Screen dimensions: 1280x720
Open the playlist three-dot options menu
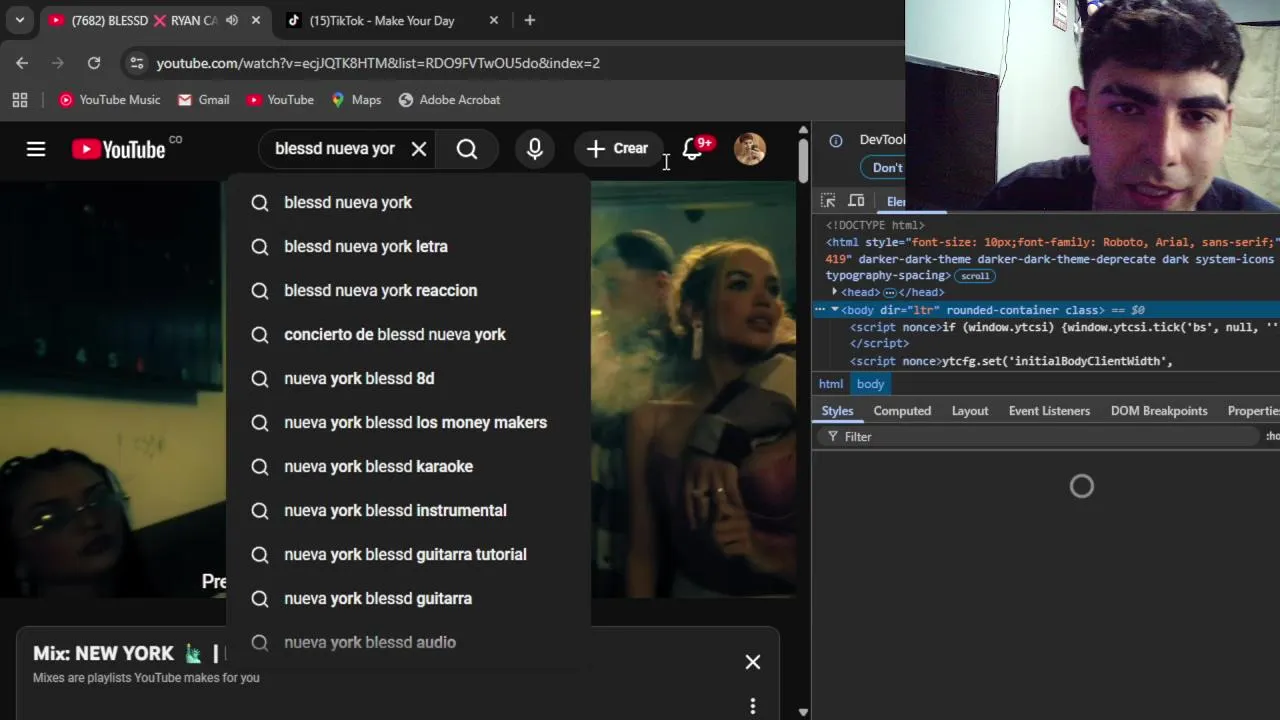pyautogui.click(x=753, y=706)
